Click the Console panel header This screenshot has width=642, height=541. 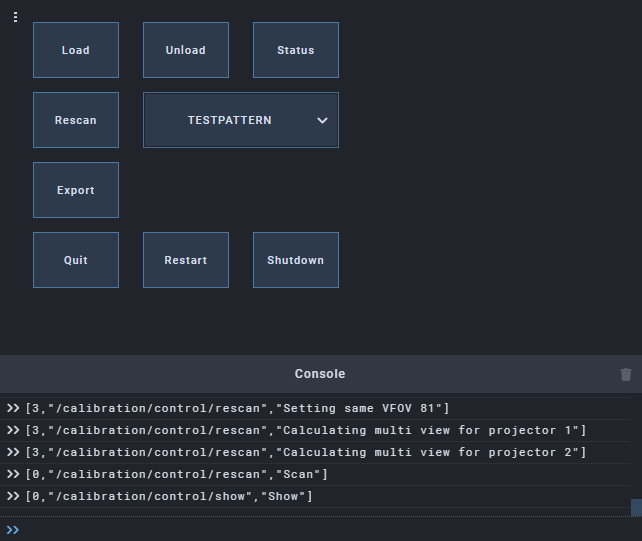coord(320,374)
